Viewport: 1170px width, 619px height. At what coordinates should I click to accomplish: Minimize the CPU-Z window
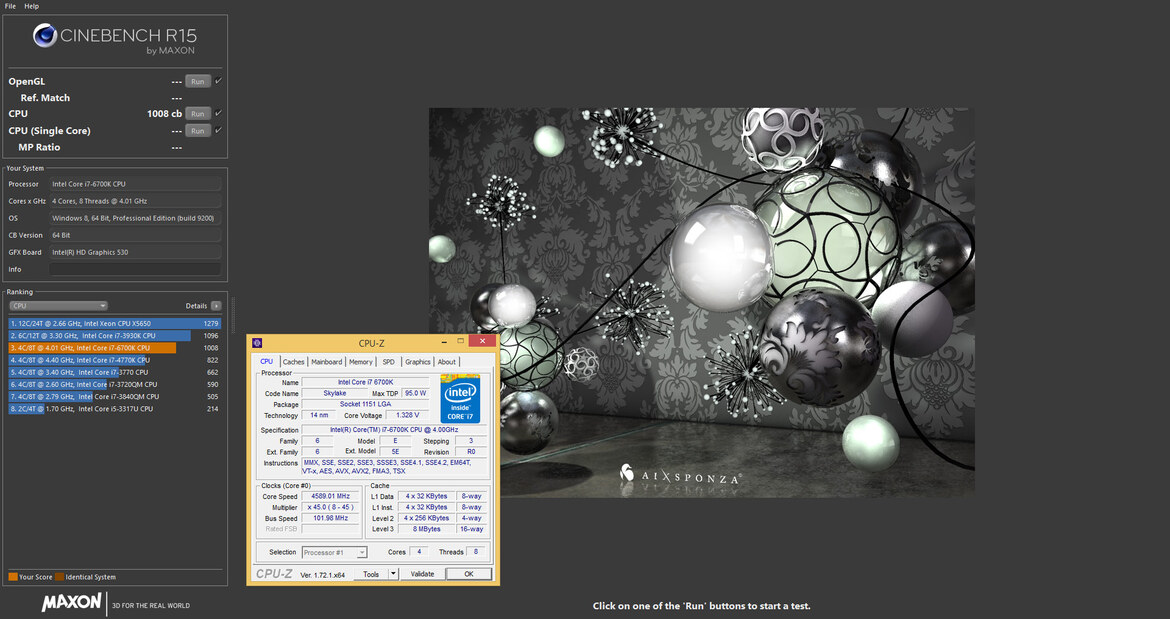[443, 342]
